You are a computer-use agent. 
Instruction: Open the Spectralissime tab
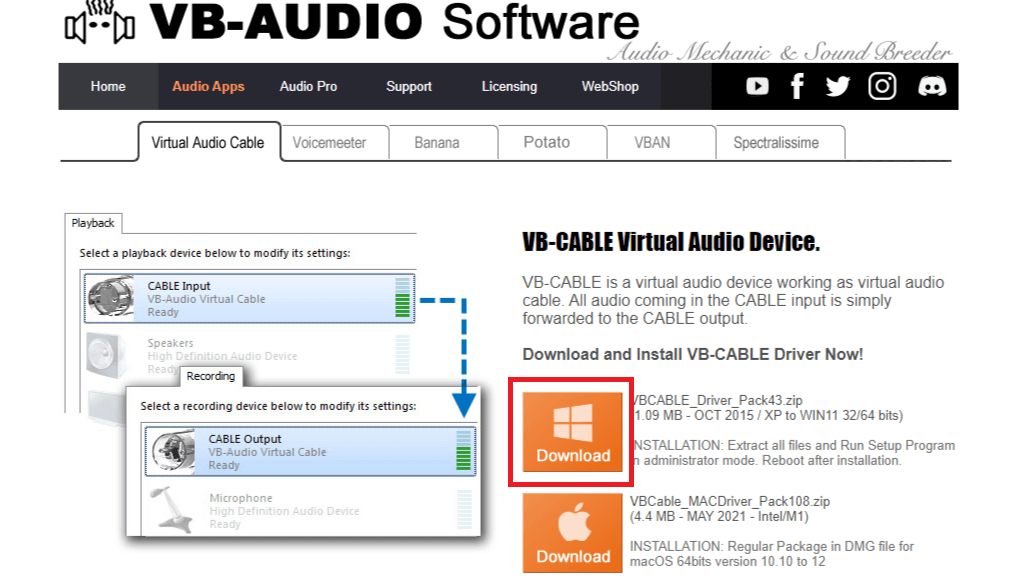point(776,143)
